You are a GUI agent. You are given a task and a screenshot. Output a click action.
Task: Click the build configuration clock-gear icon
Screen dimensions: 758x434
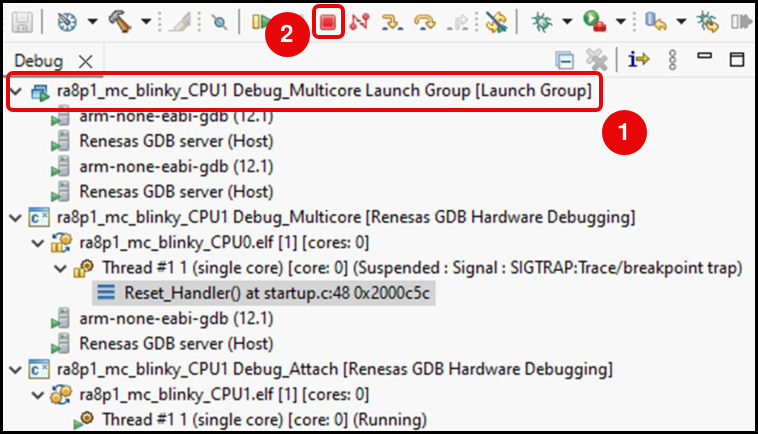point(67,22)
